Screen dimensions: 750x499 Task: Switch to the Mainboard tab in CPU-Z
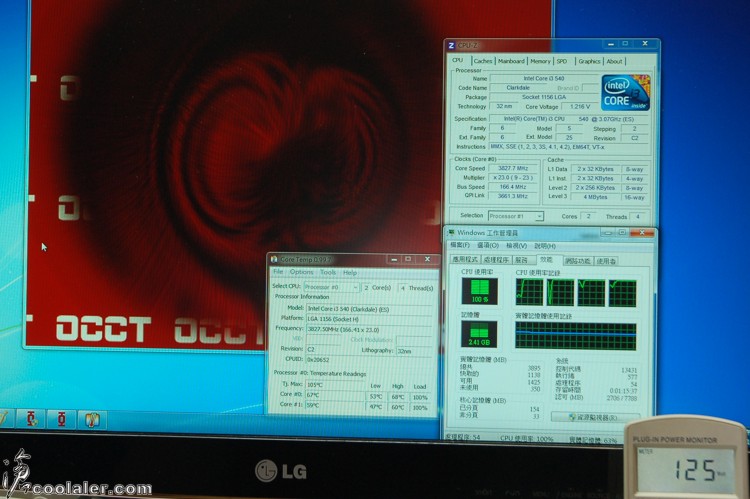tap(511, 61)
